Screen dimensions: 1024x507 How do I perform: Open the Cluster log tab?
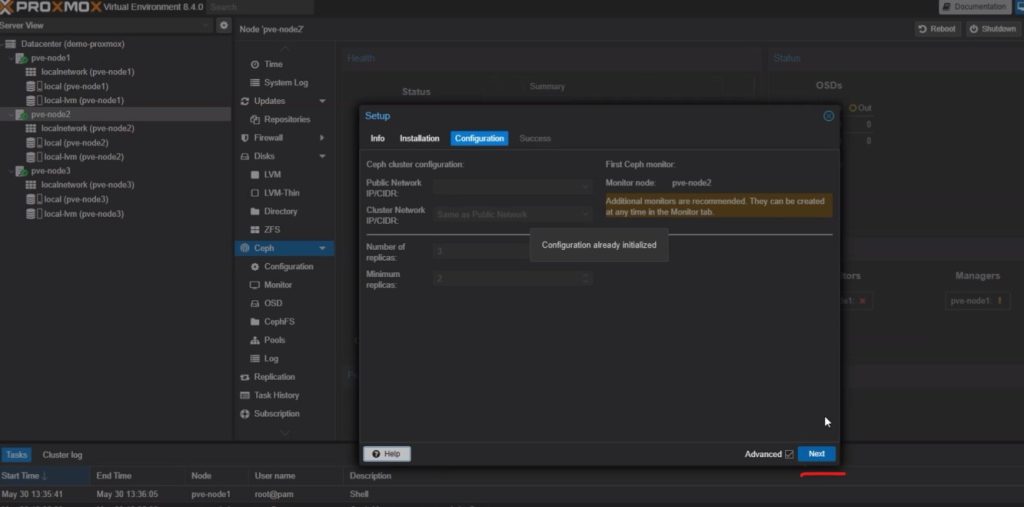click(x=63, y=455)
